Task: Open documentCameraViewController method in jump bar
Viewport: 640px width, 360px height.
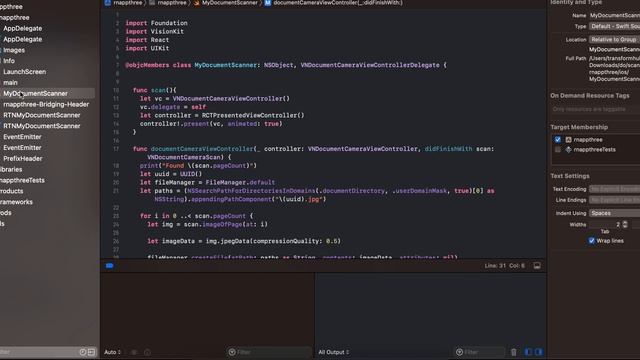Action: pyautogui.click(x=338, y=2)
